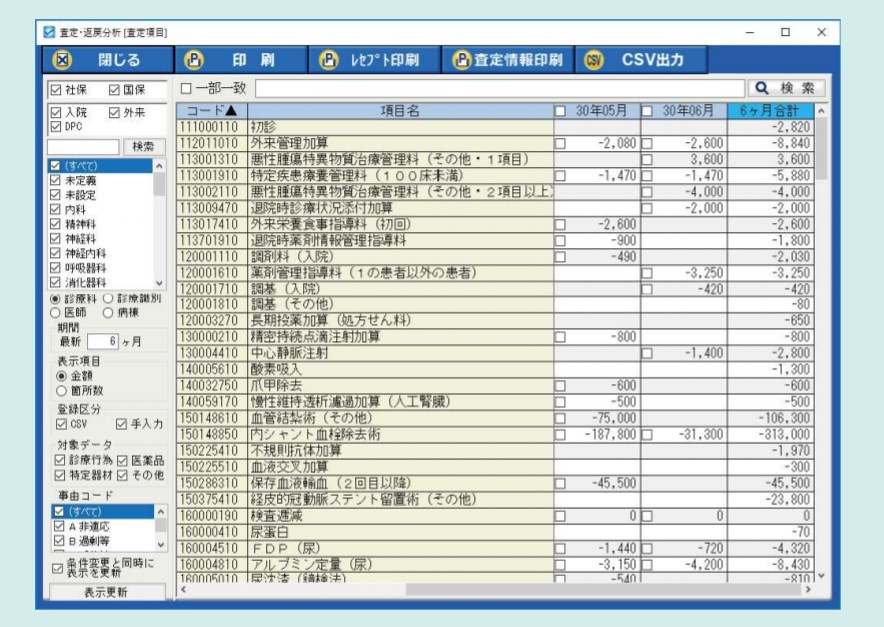Toggle A 非適応 reason code checkbox

(x=59, y=526)
